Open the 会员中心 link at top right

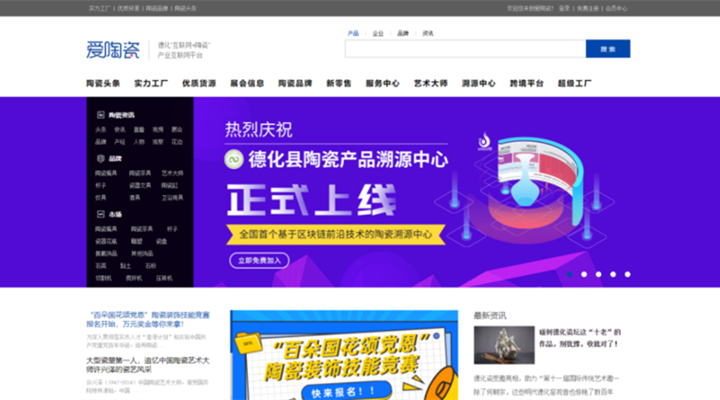(x=617, y=7)
